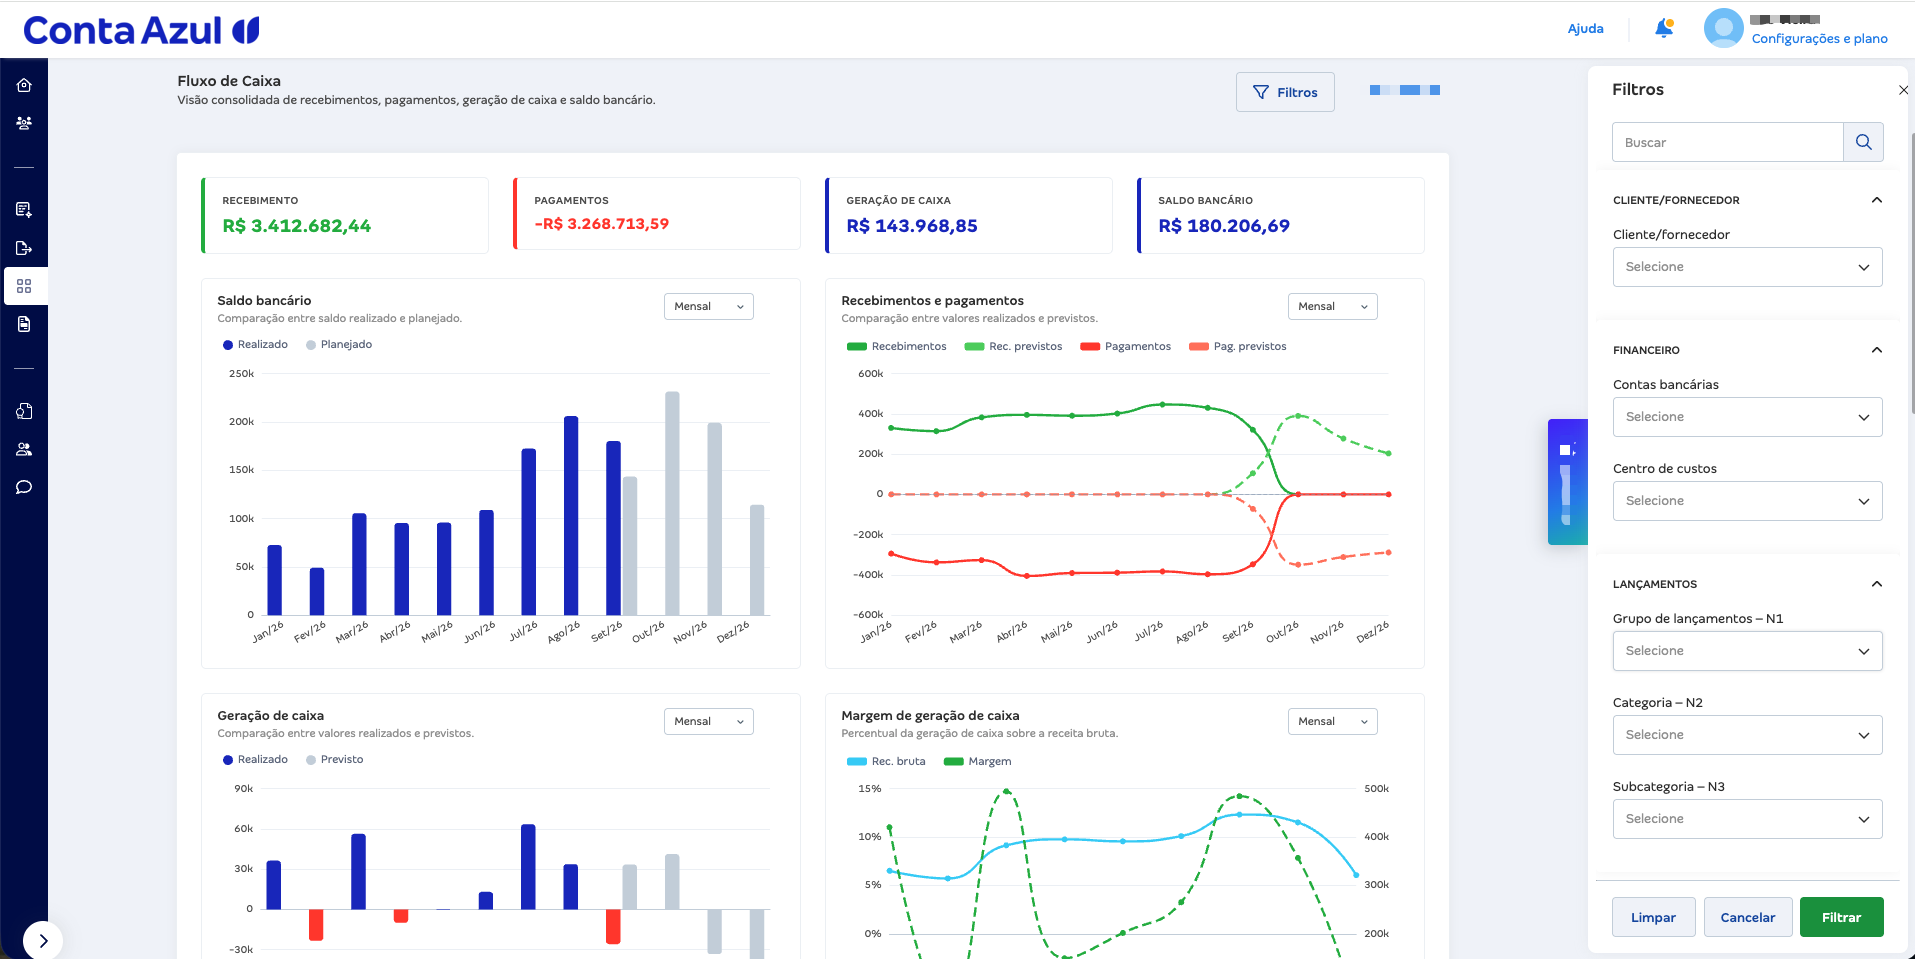
Task: Click the export document sidebar icon
Action: coord(24,248)
